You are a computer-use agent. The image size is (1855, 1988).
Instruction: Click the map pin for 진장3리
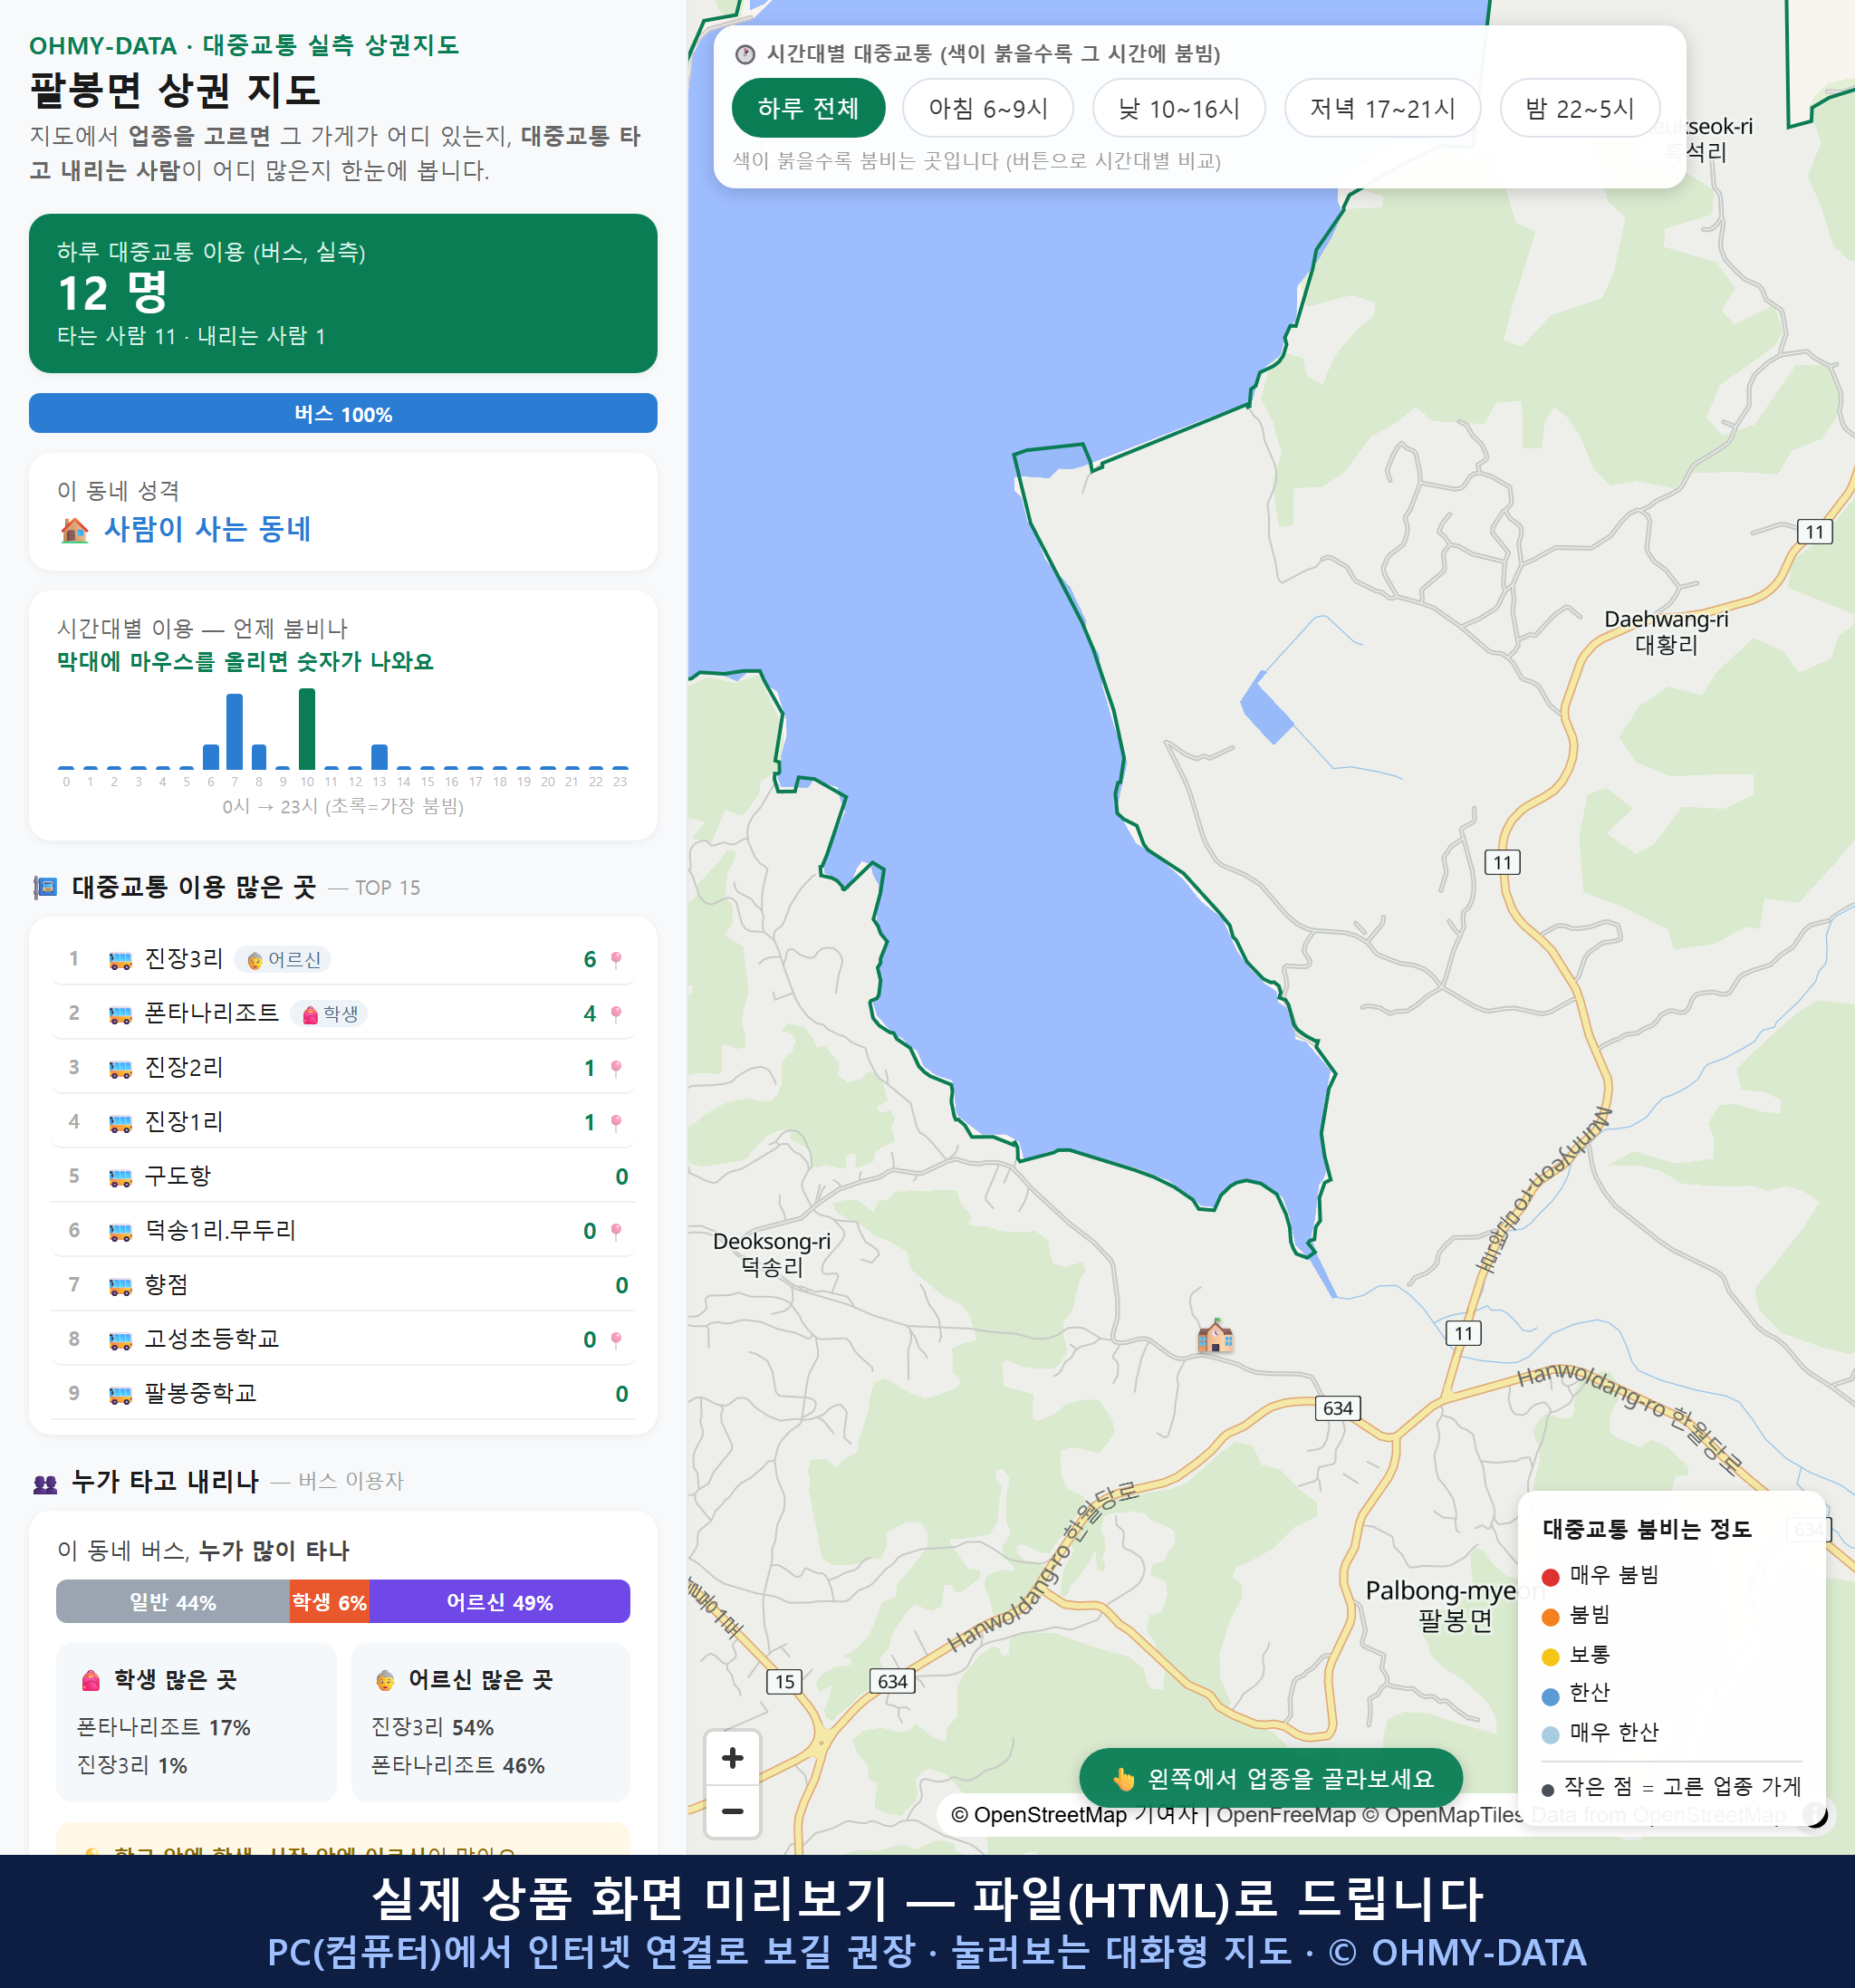point(616,960)
